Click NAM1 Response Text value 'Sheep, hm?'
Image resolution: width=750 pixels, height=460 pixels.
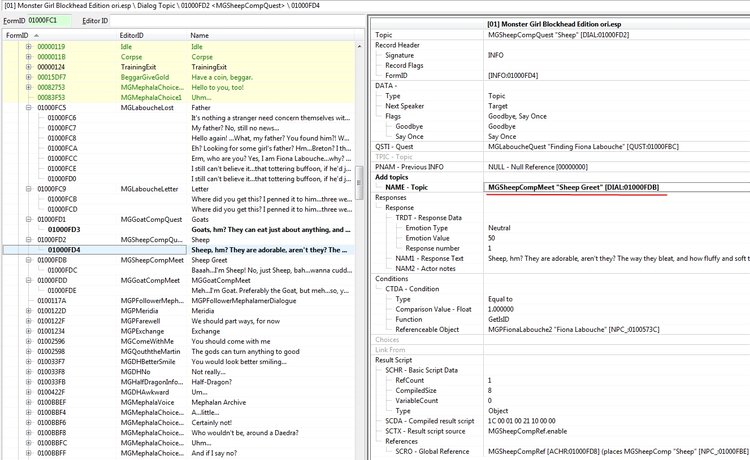pos(618,258)
